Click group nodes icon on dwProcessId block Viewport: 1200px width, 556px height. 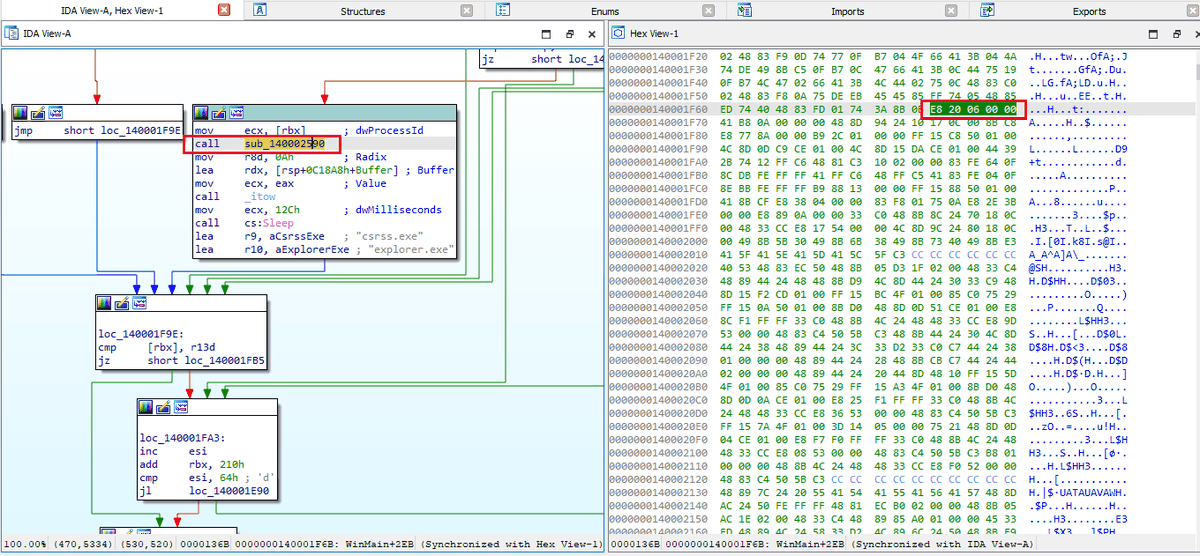point(235,114)
